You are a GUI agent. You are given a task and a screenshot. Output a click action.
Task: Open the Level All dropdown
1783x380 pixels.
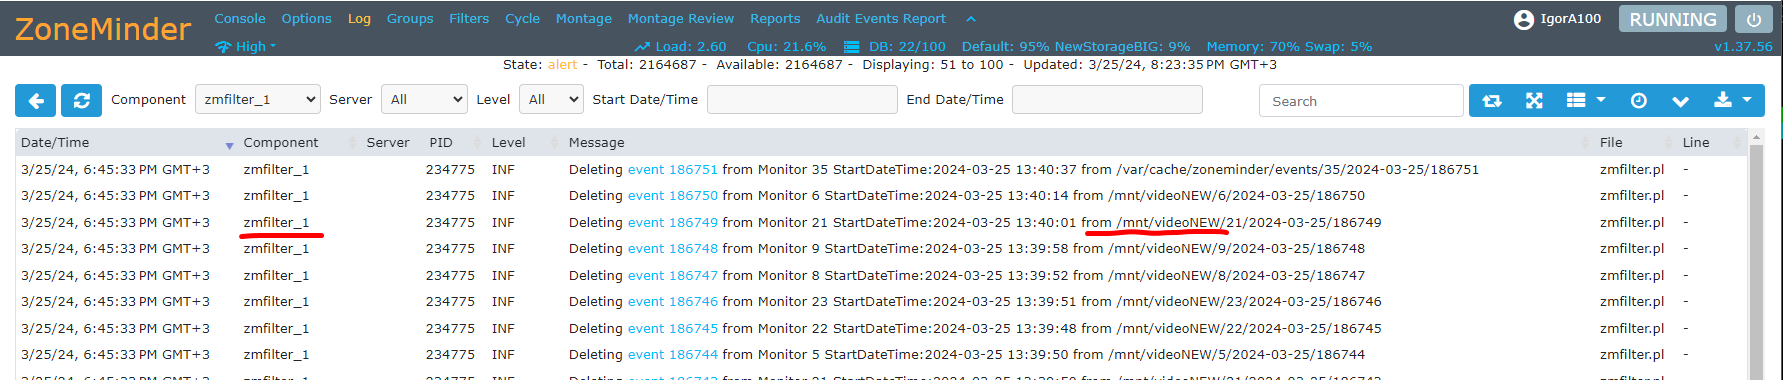coord(551,99)
